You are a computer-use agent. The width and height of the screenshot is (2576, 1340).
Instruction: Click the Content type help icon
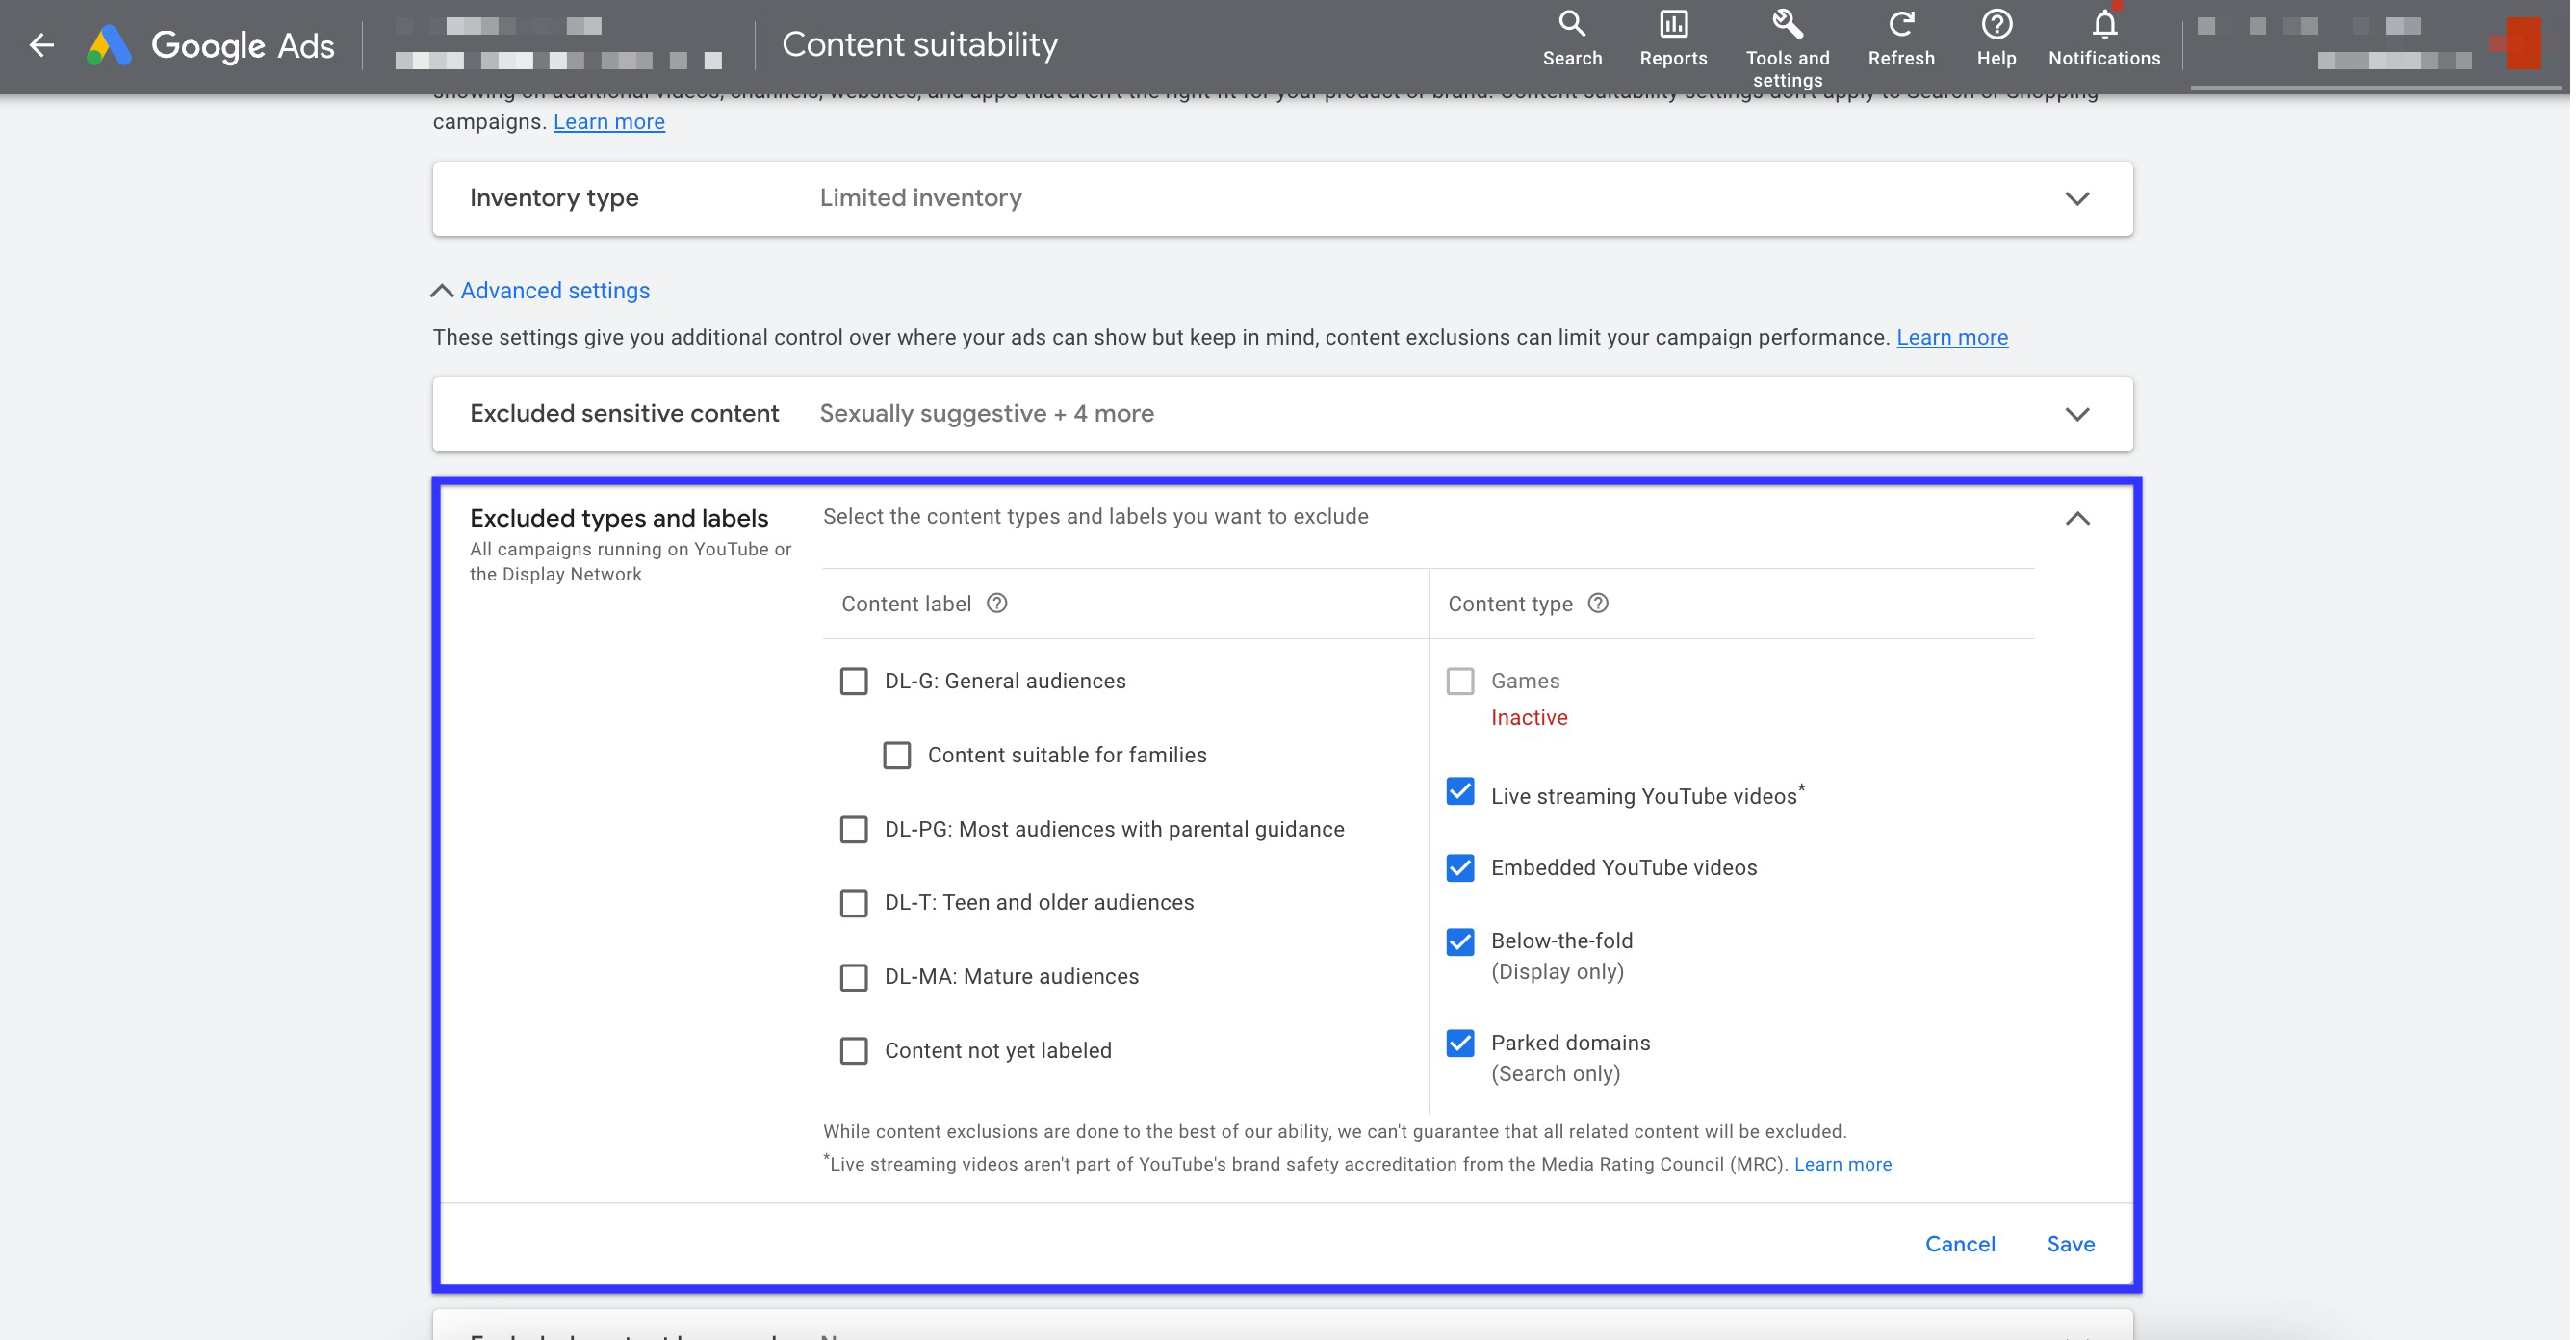click(x=1597, y=603)
